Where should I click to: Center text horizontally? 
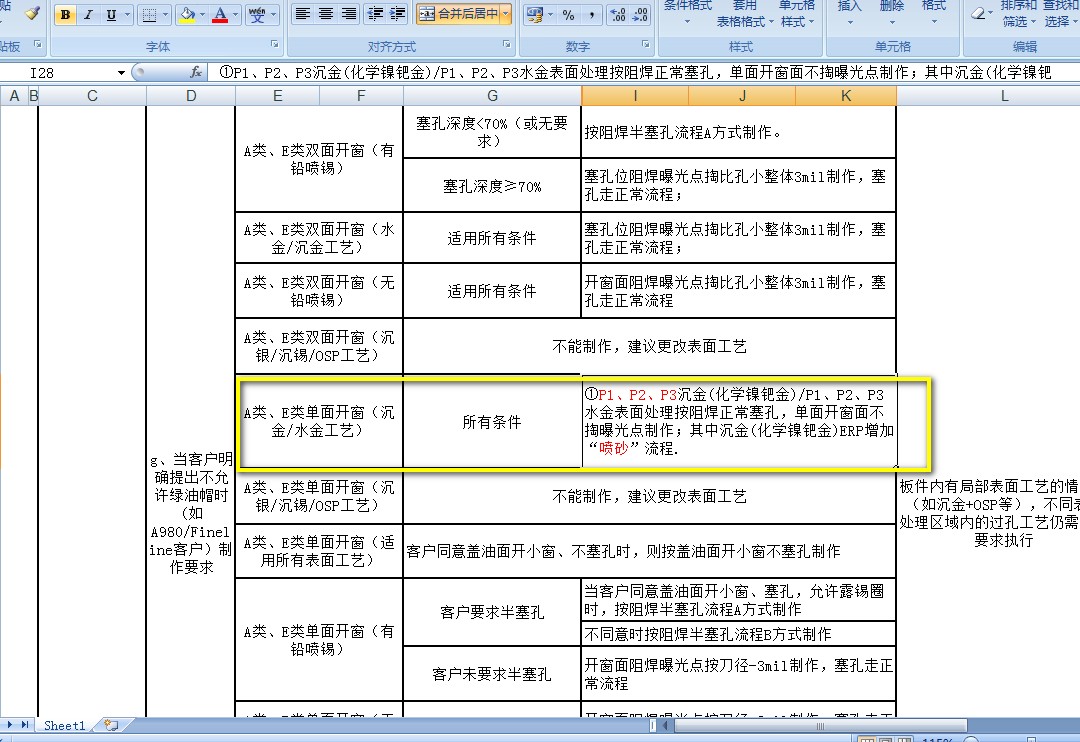click(326, 14)
